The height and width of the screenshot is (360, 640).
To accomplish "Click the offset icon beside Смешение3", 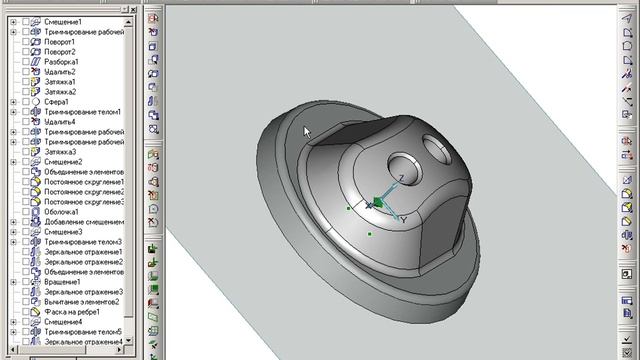I will coord(36,232).
